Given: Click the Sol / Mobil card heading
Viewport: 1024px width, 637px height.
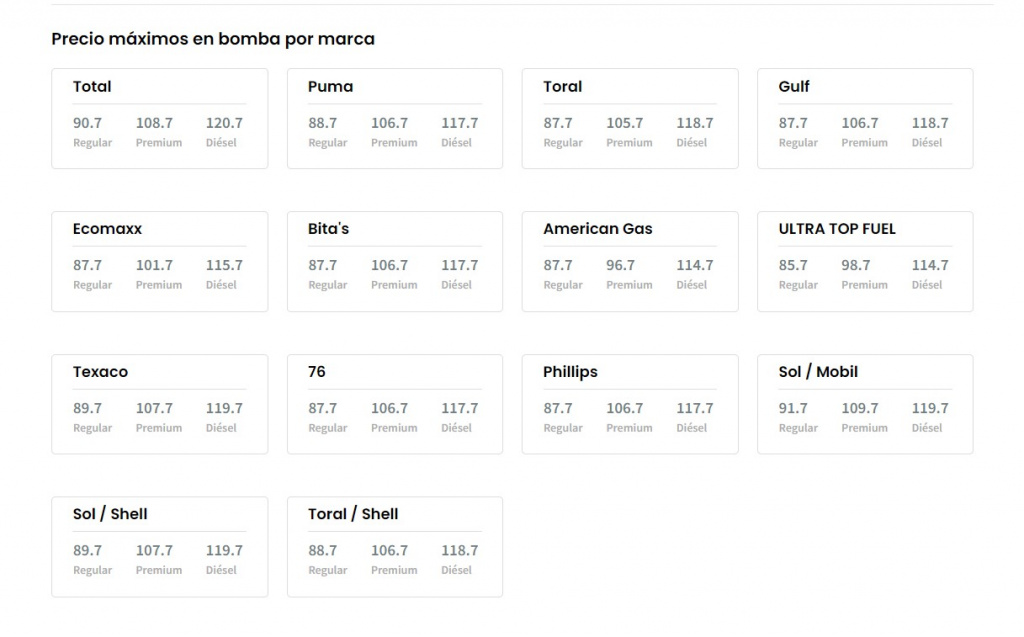Looking at the screenshot, I should tap(818, 372).
